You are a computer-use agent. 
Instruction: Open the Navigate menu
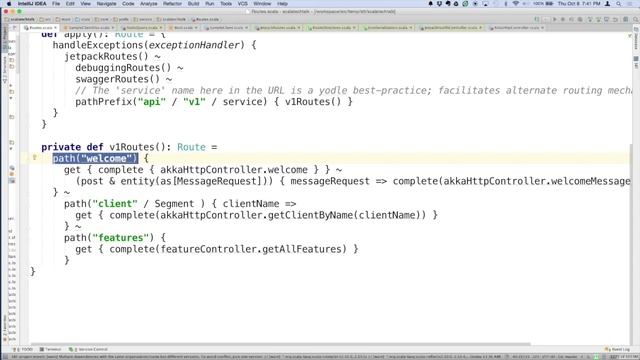[x=106, y=4]
